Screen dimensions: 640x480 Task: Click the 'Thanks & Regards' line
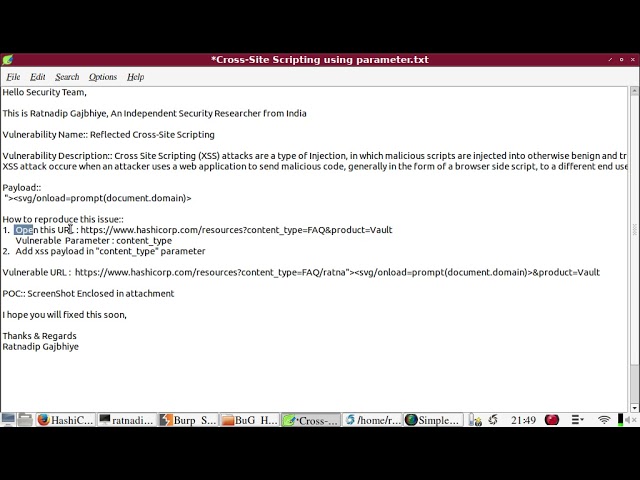(x=40, y=336)
